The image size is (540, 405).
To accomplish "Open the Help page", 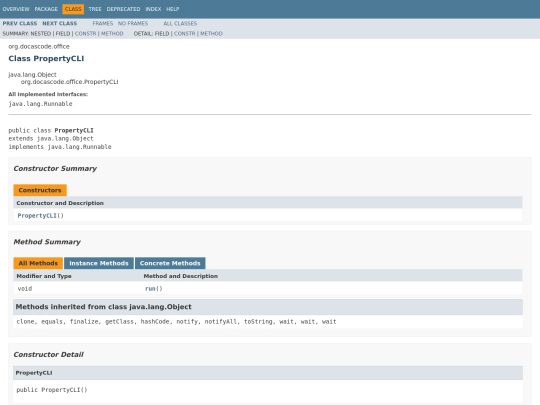I will (173, 9).
